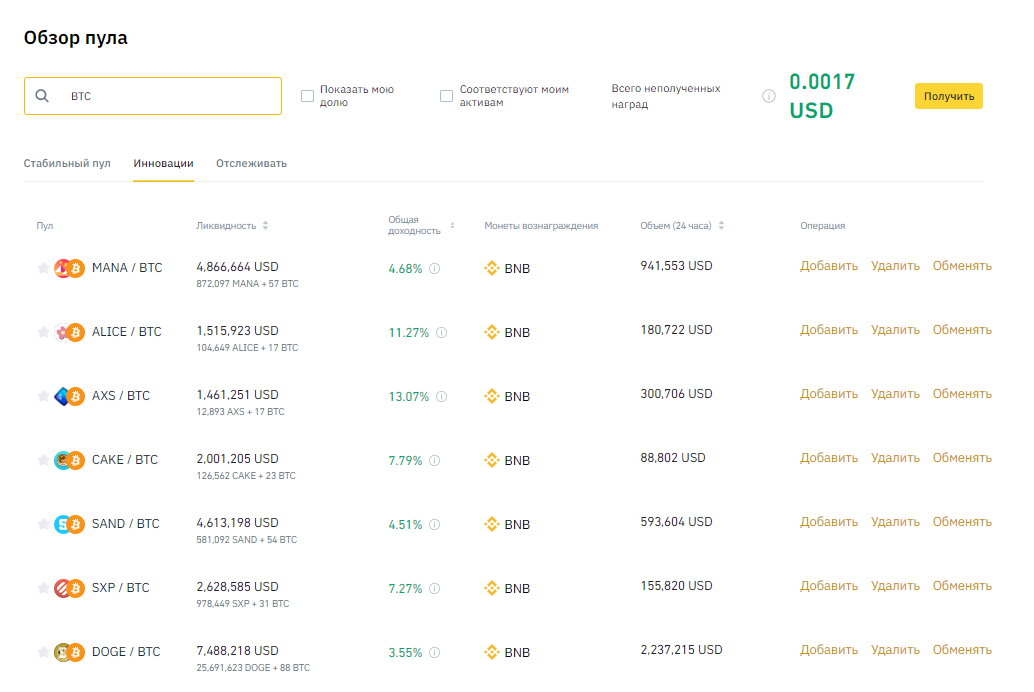The height and width of the screenshot is (692, 1034).
Task: Click the SXP / BTC pair coin icon
Action: [67, 588]
